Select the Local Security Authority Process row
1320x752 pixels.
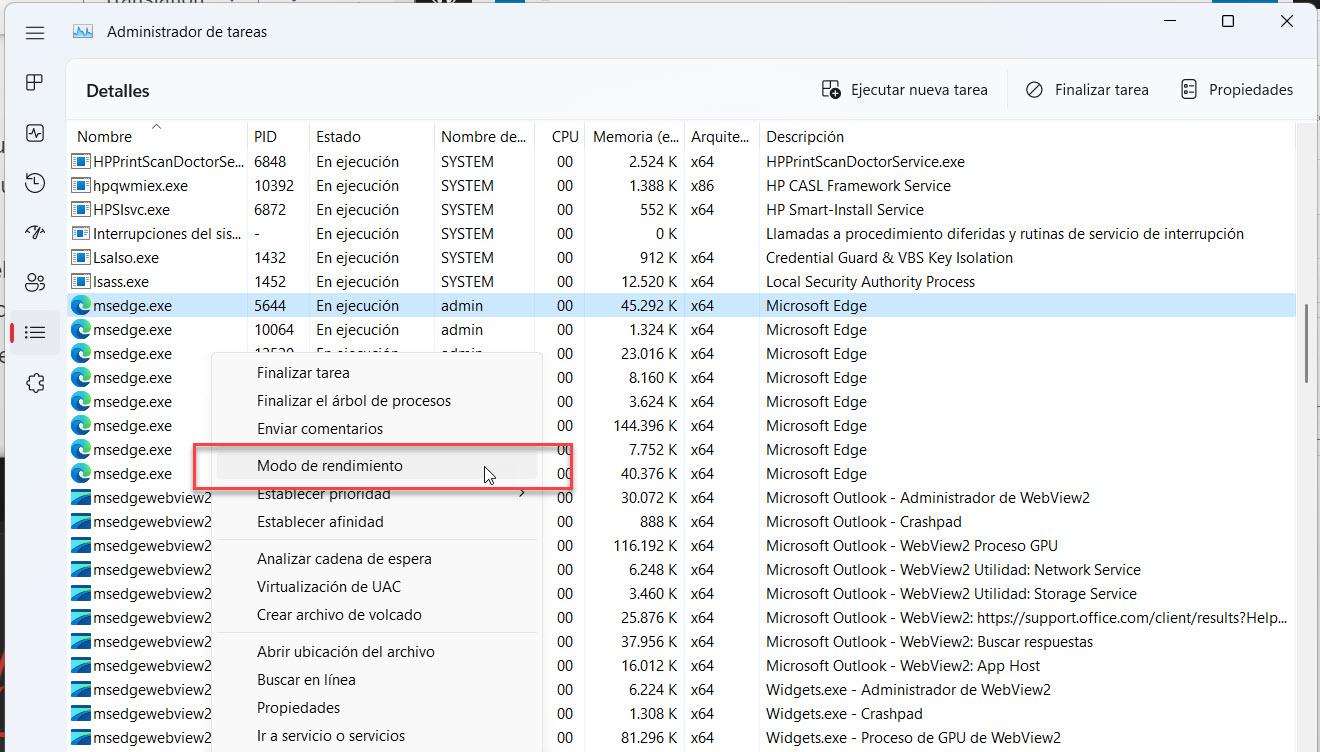(x=682, y=282)
